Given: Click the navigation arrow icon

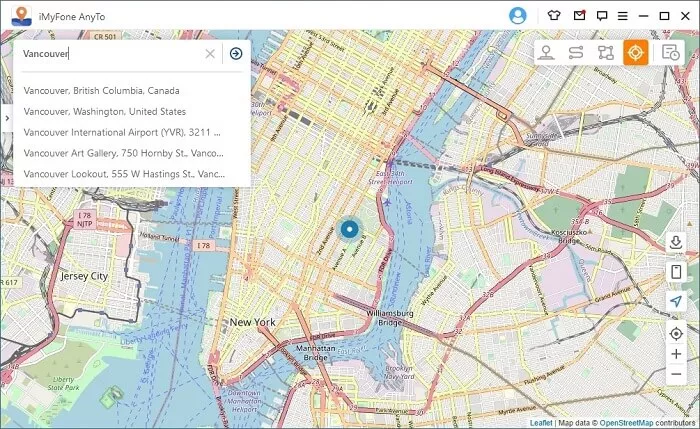Looking at the screenshot, I should click(676, 301).
